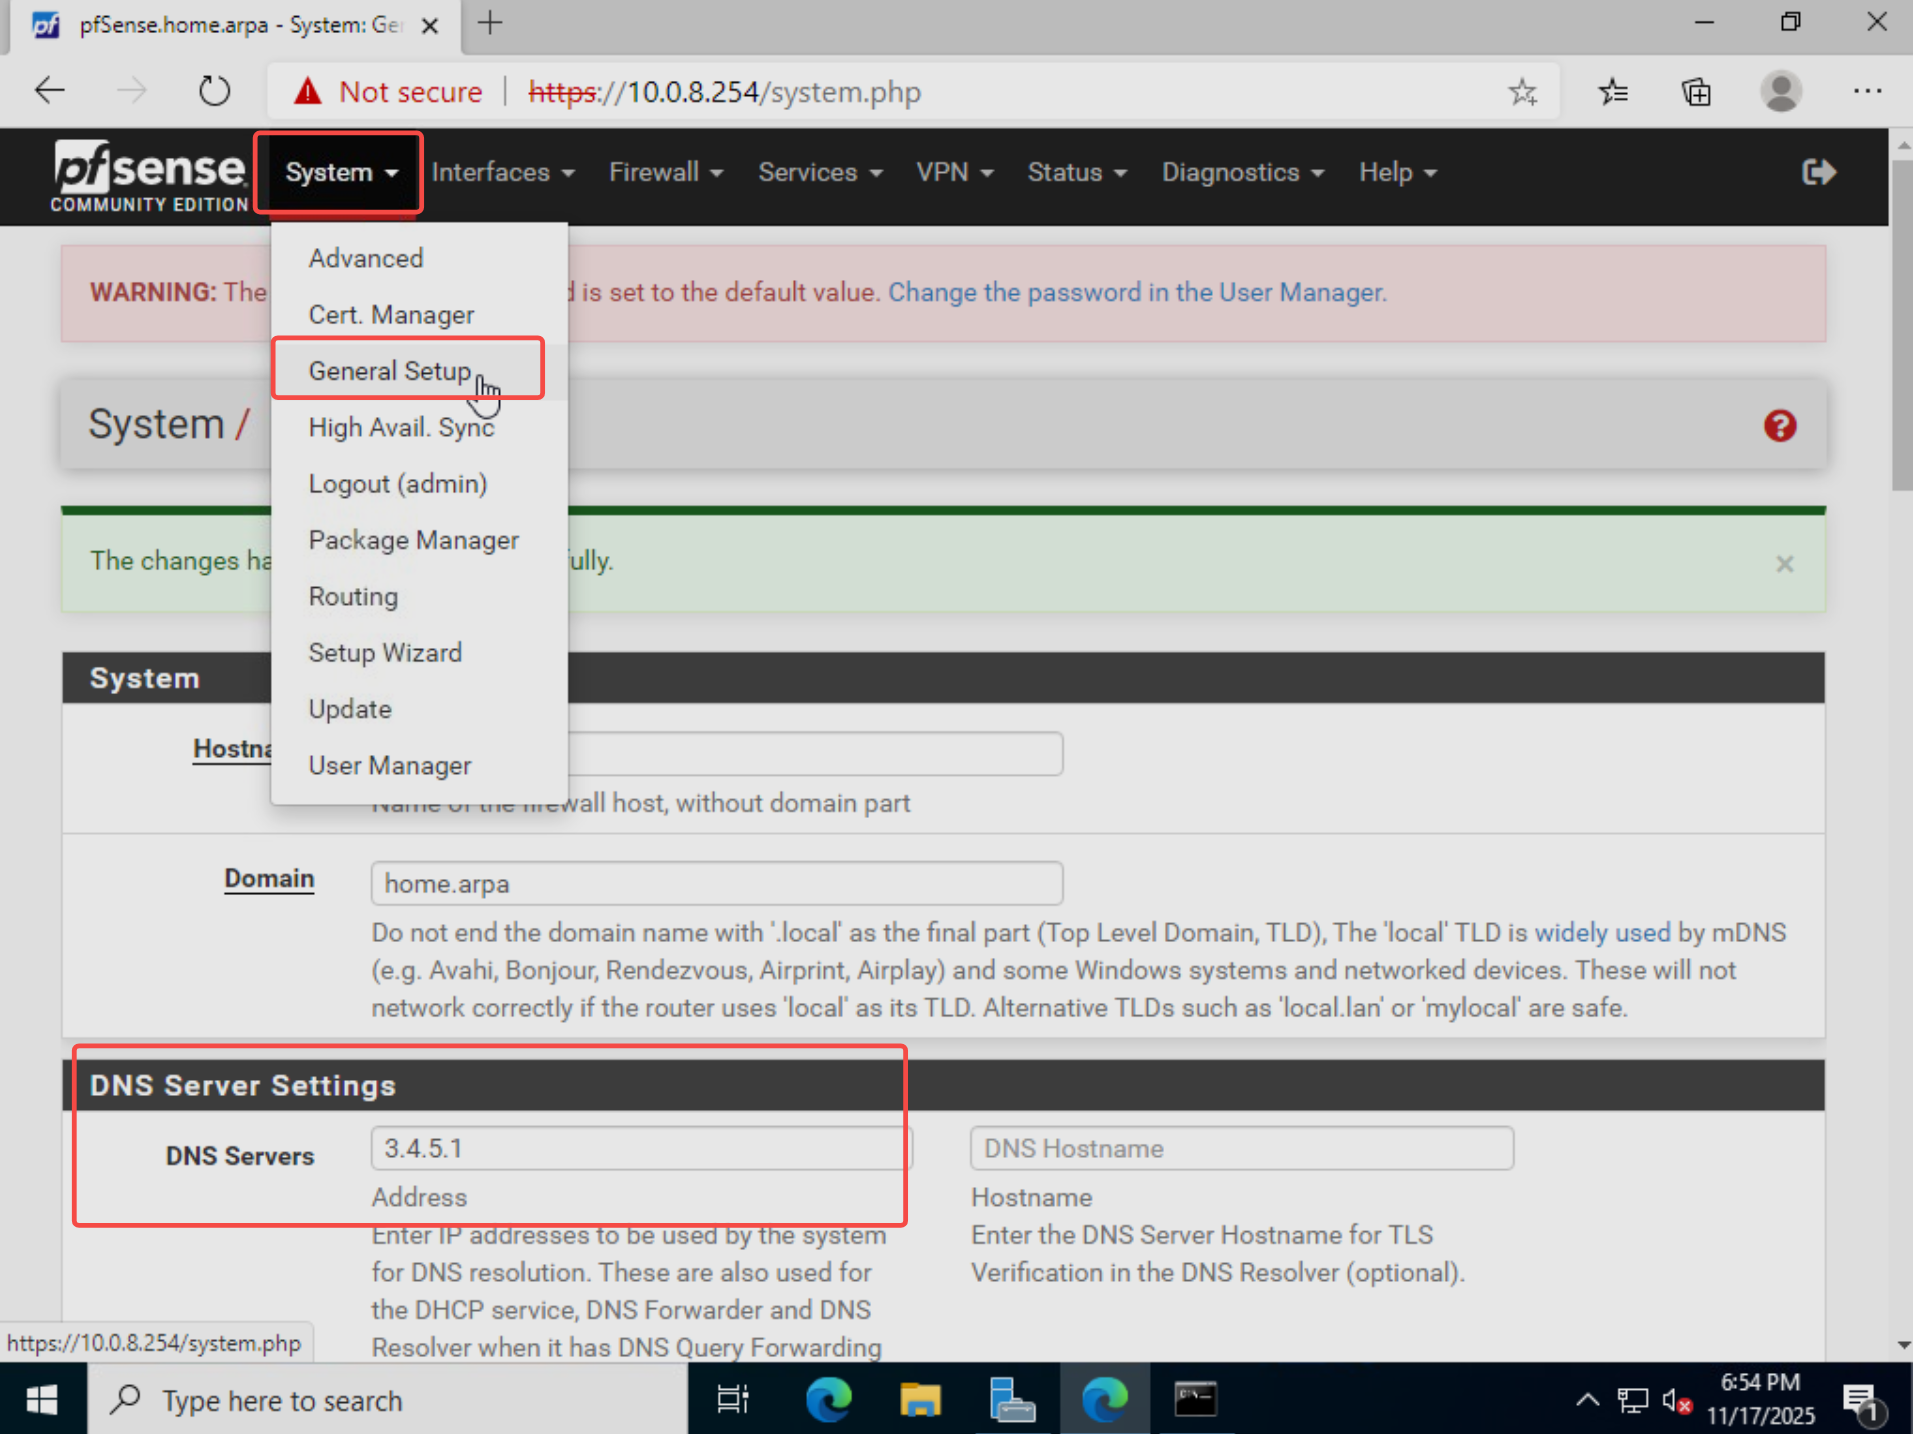The height and width of the screenshot is (1434, 1913).
Task: Click the network tray icon
Action: (1632, 1400)
